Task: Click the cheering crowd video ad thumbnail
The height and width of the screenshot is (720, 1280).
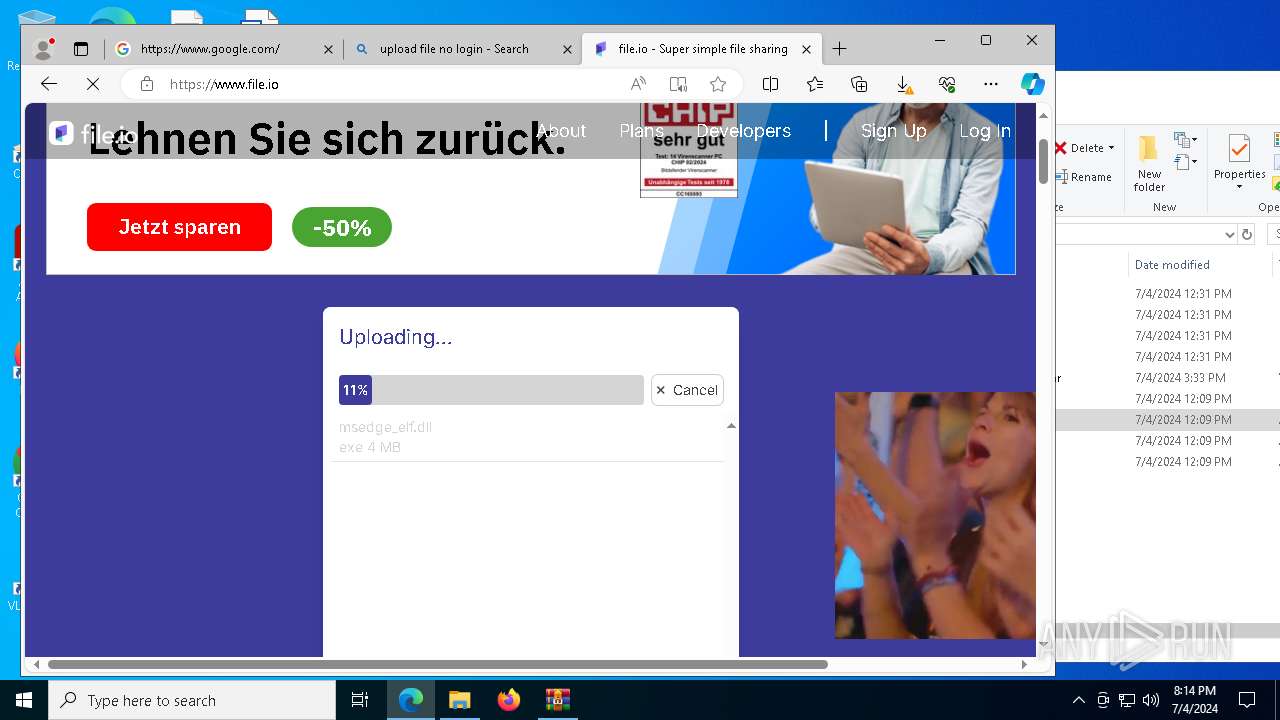Action: coord(935,515)
